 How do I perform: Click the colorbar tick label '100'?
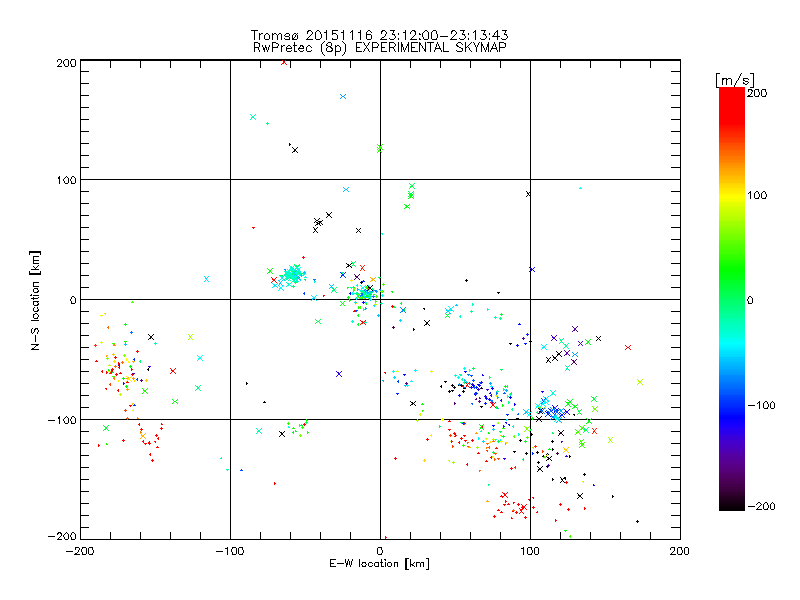pyautogui.click(x=757, y=195)
